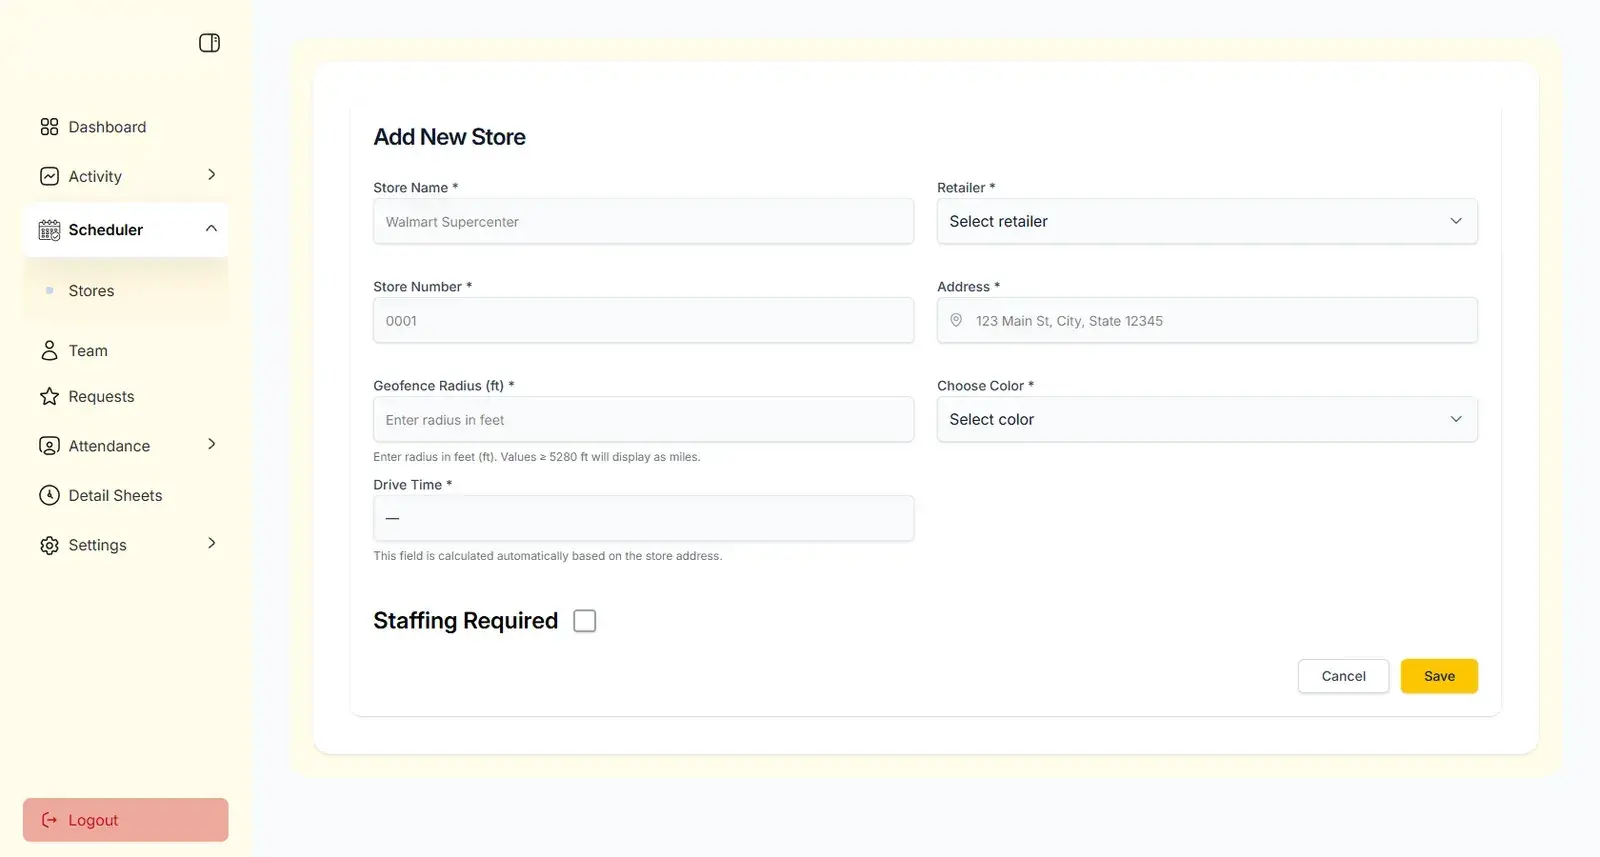Focus the Store Number input field
This screenshot has width=1600, height=857.
coord(643,320)
